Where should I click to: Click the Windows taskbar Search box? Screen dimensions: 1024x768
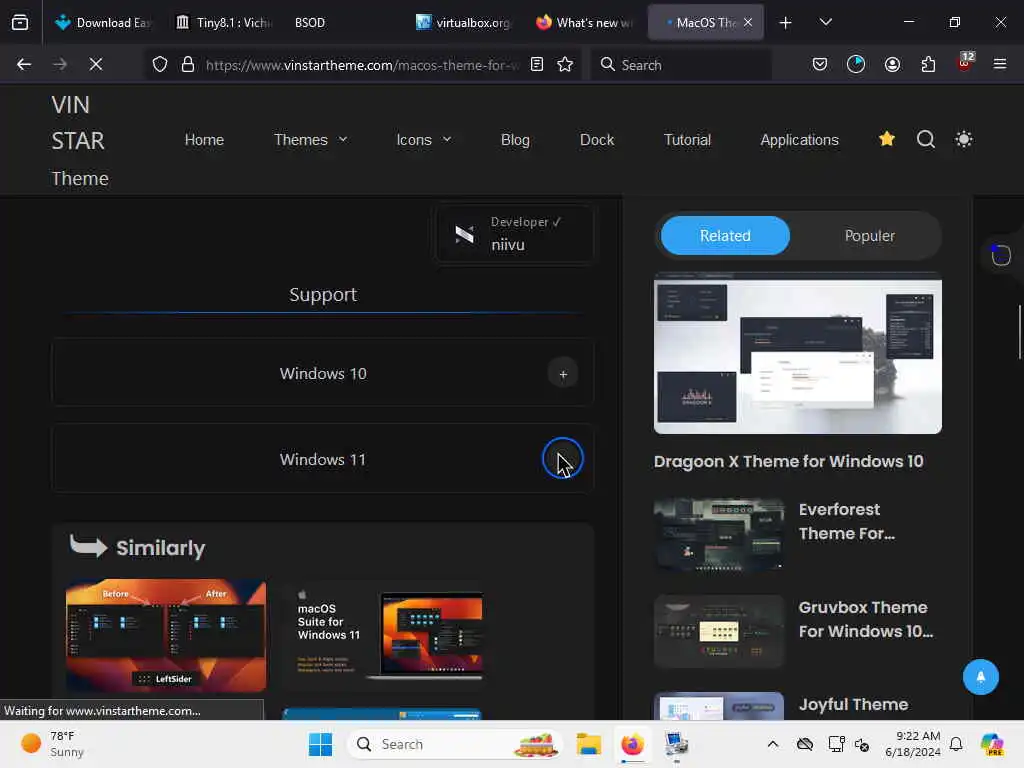[x=455, y=744]
